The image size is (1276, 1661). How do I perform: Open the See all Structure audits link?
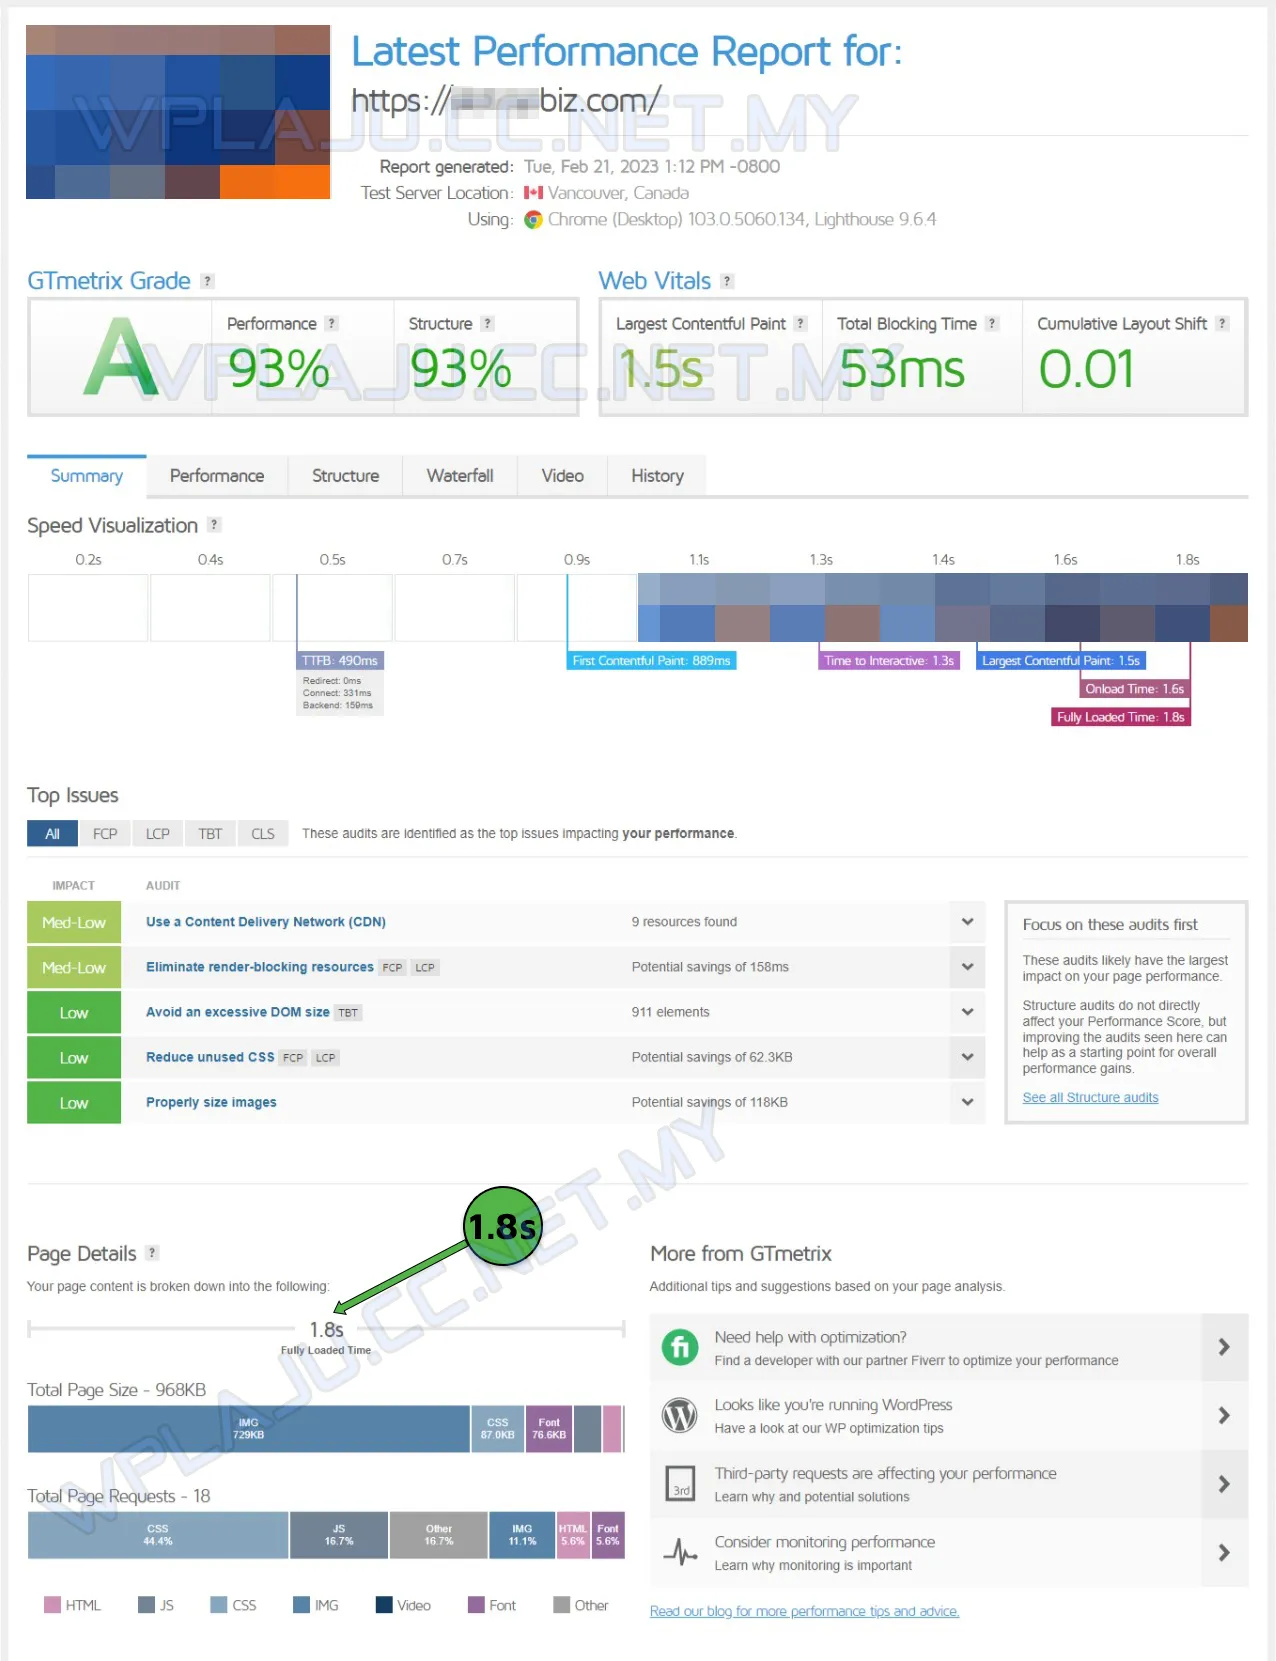pyautogui.click(x=1090, y=1097)
